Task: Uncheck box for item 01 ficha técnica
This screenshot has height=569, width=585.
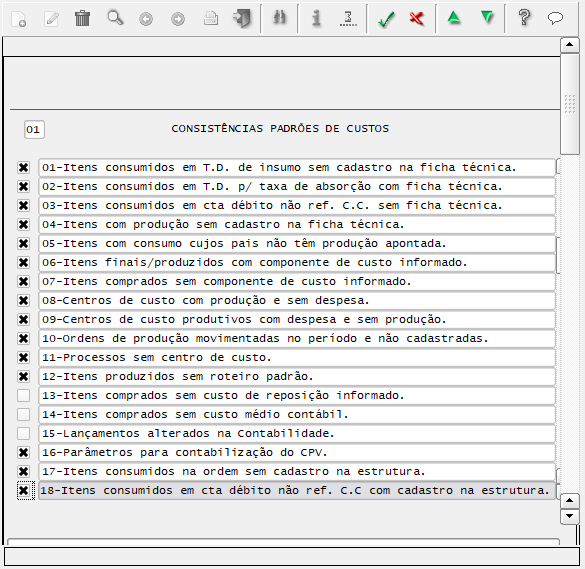Action: (24, 168)
